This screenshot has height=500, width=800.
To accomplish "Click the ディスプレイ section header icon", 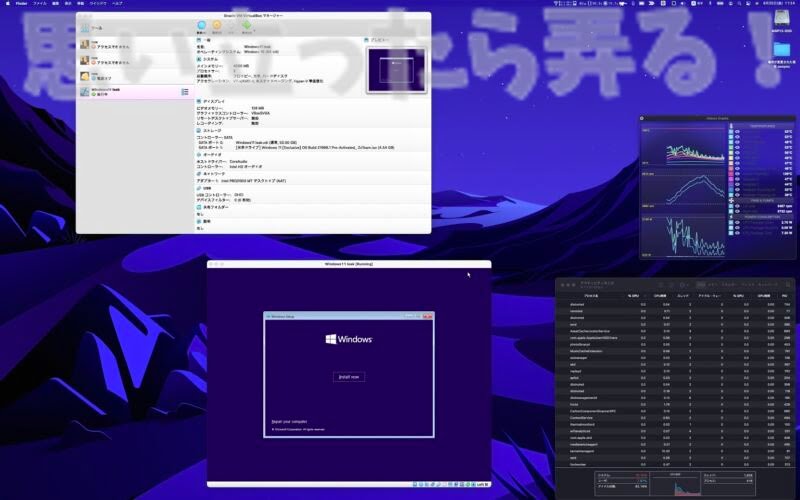I will (199, 102).
